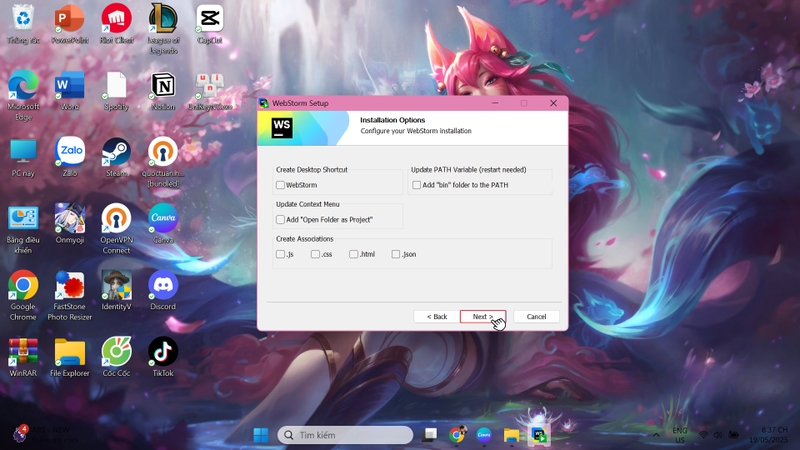This screenshot has height=450, width=800.
Task: Select the IdentityV desktop icon
Action: tap(116, 290)
